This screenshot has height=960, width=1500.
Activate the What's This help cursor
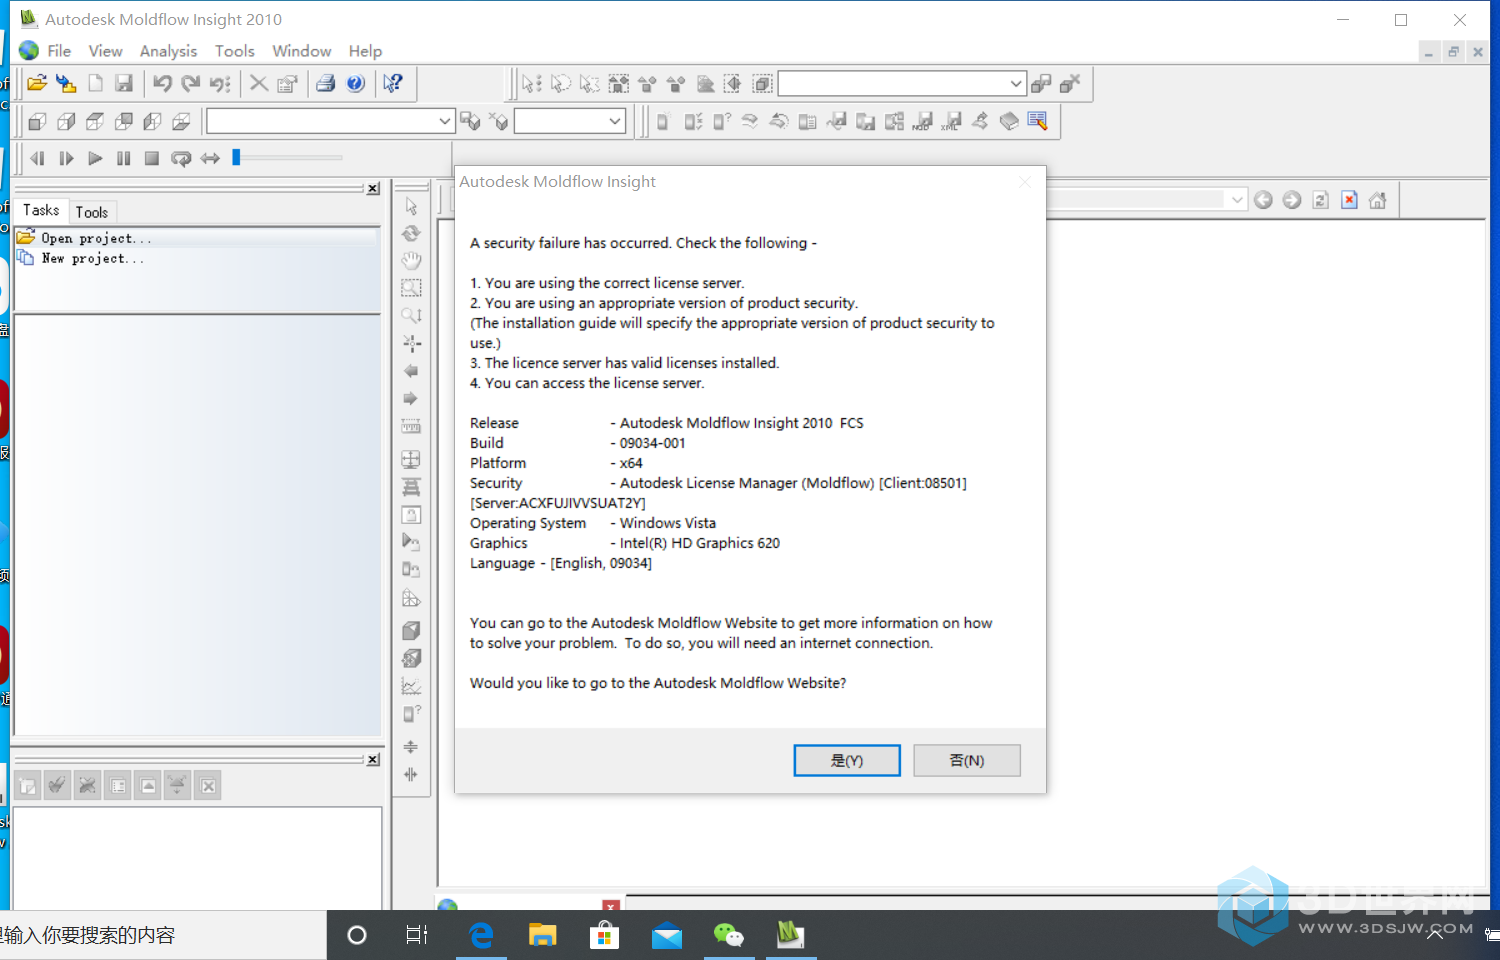[393, 84]
